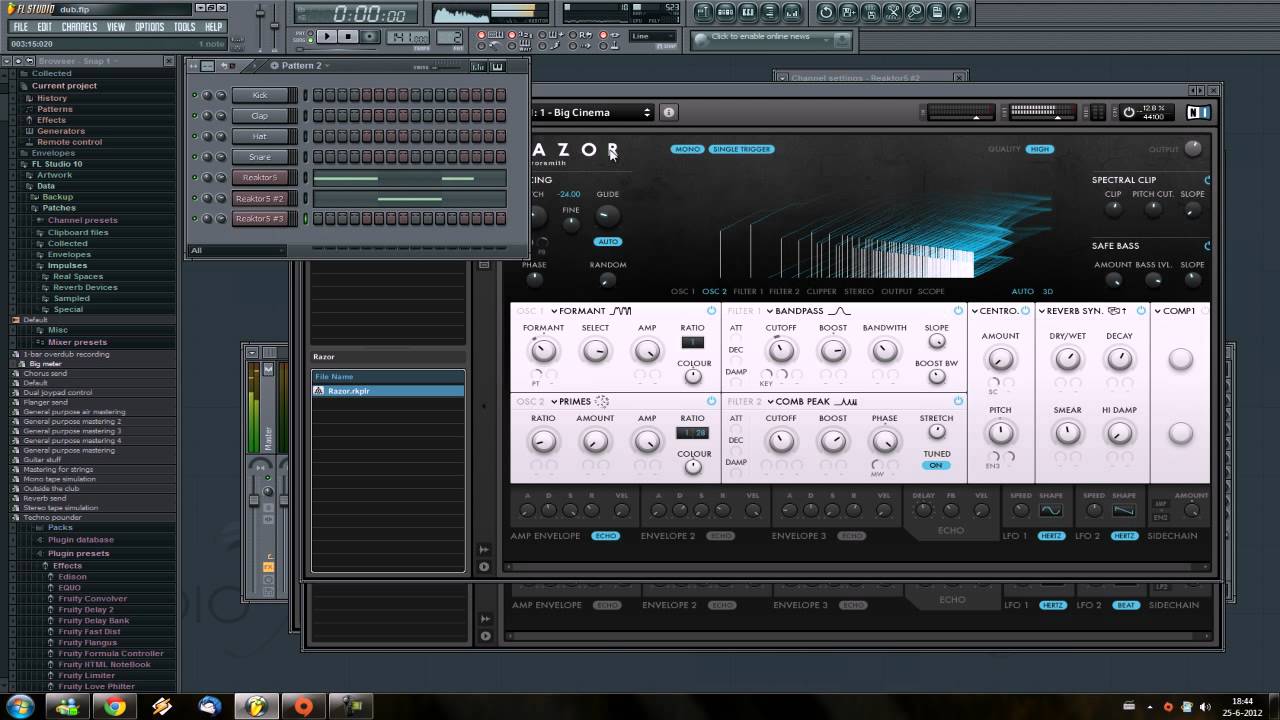This screenshot has height=720, width=1280.
Task: Select the Kick channel button
Action: click(260, 95)
